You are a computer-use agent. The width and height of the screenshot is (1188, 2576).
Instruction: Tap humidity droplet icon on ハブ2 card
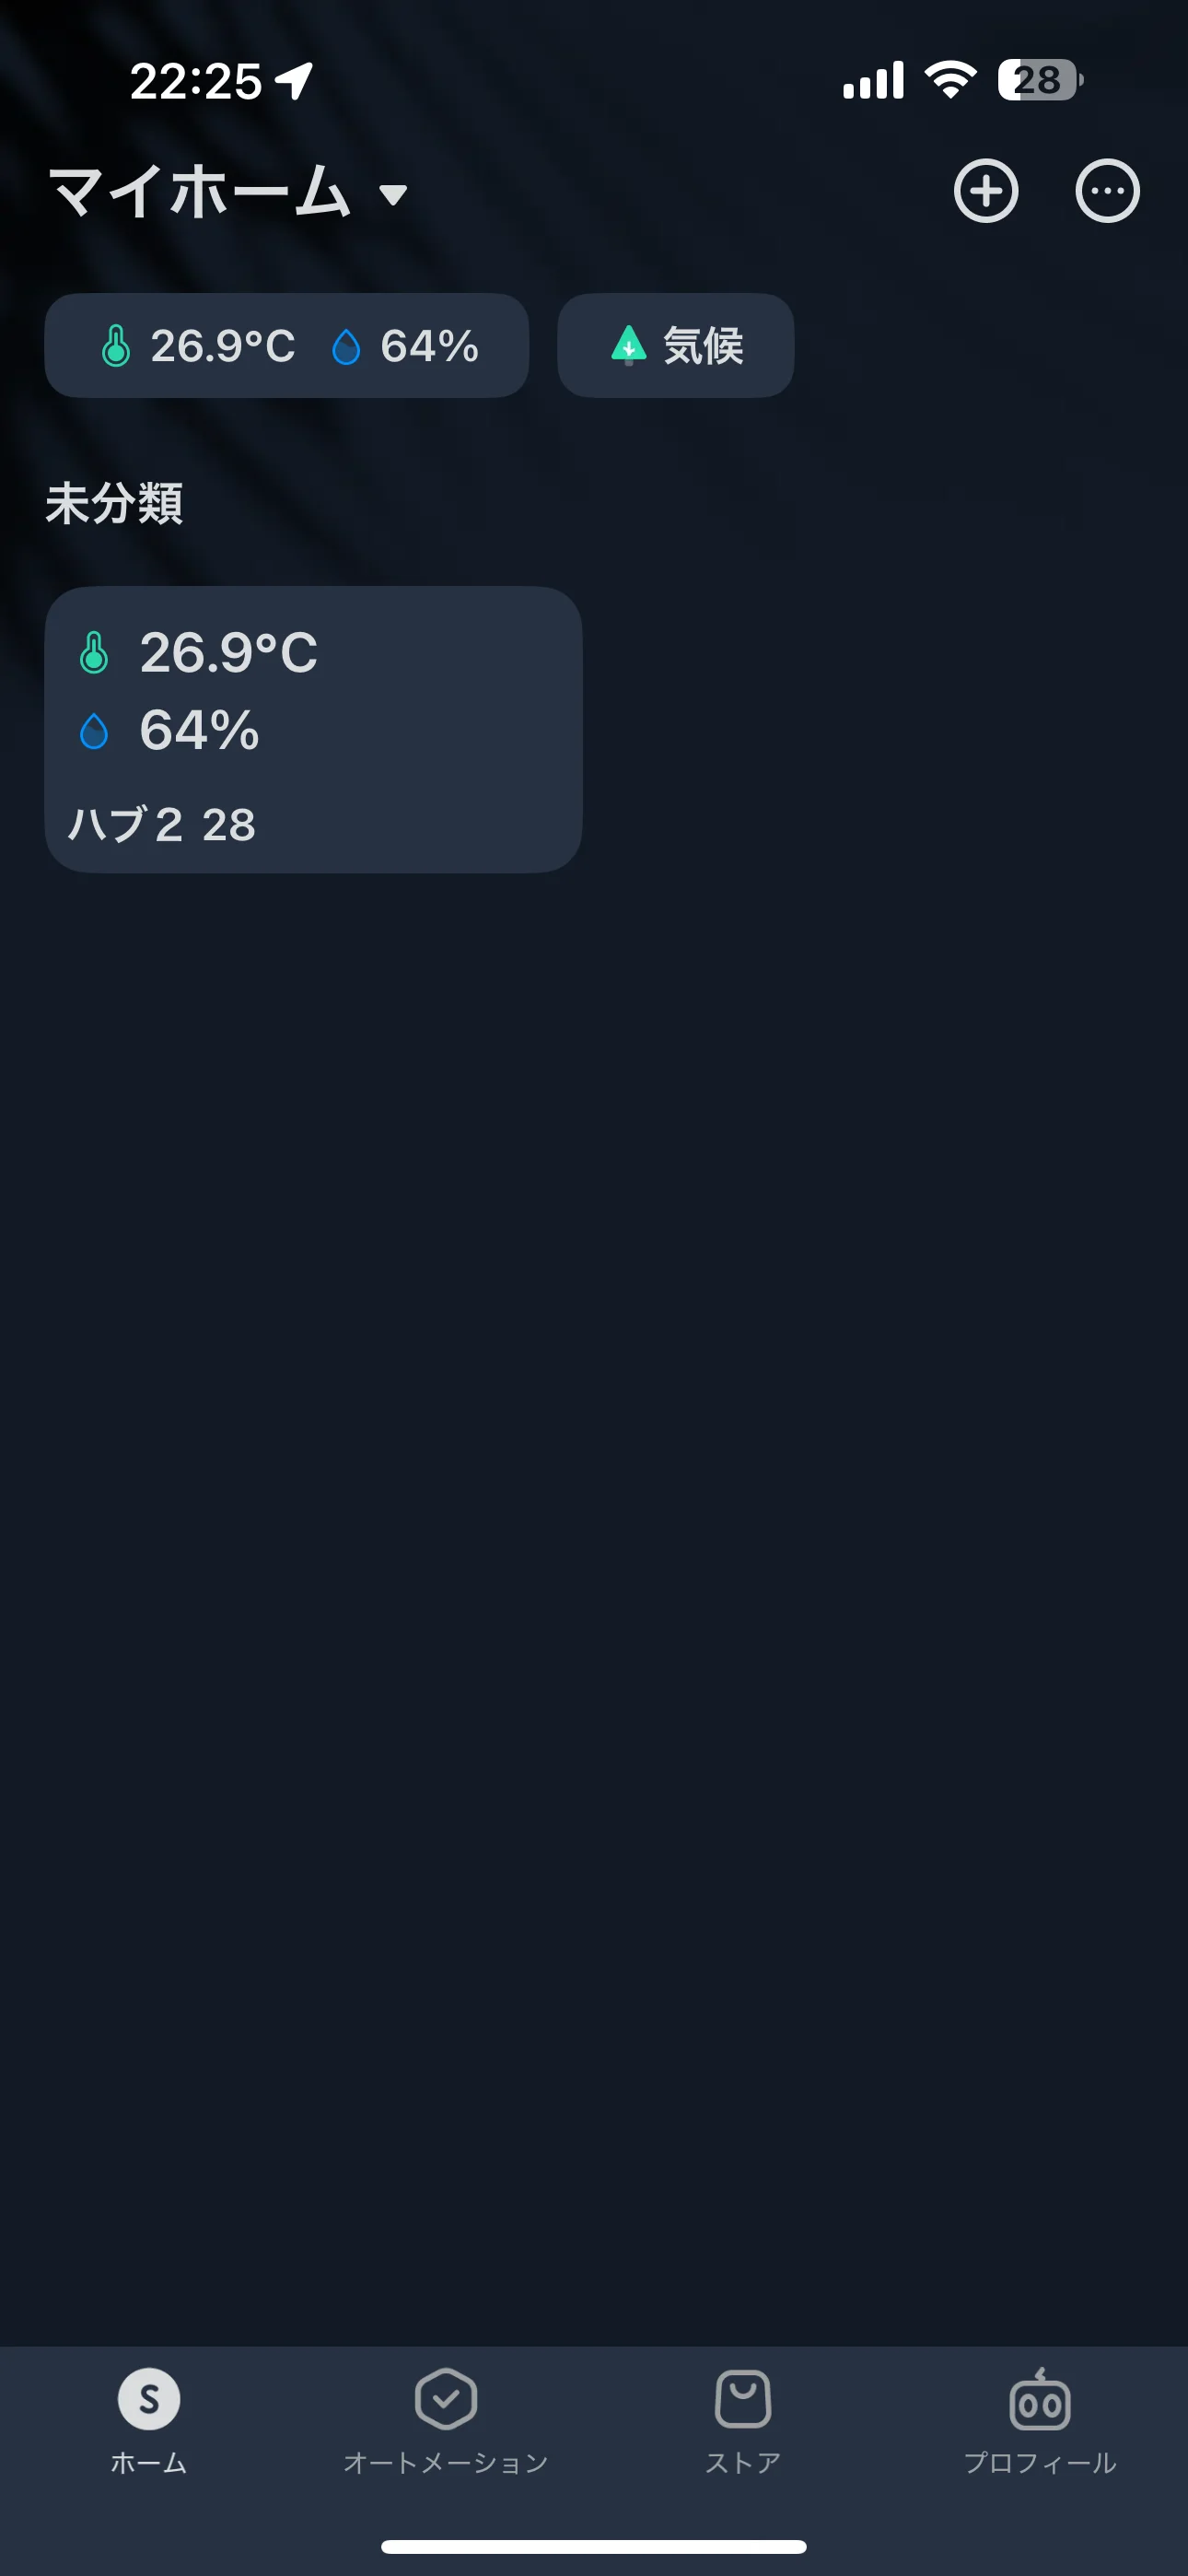(x=94, y=731)
